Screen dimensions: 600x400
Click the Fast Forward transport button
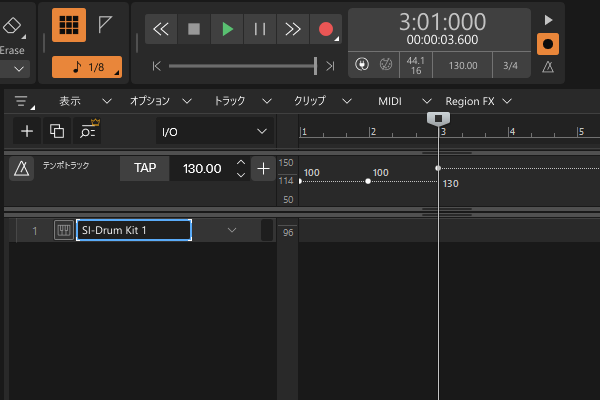[x=292, y=29]
